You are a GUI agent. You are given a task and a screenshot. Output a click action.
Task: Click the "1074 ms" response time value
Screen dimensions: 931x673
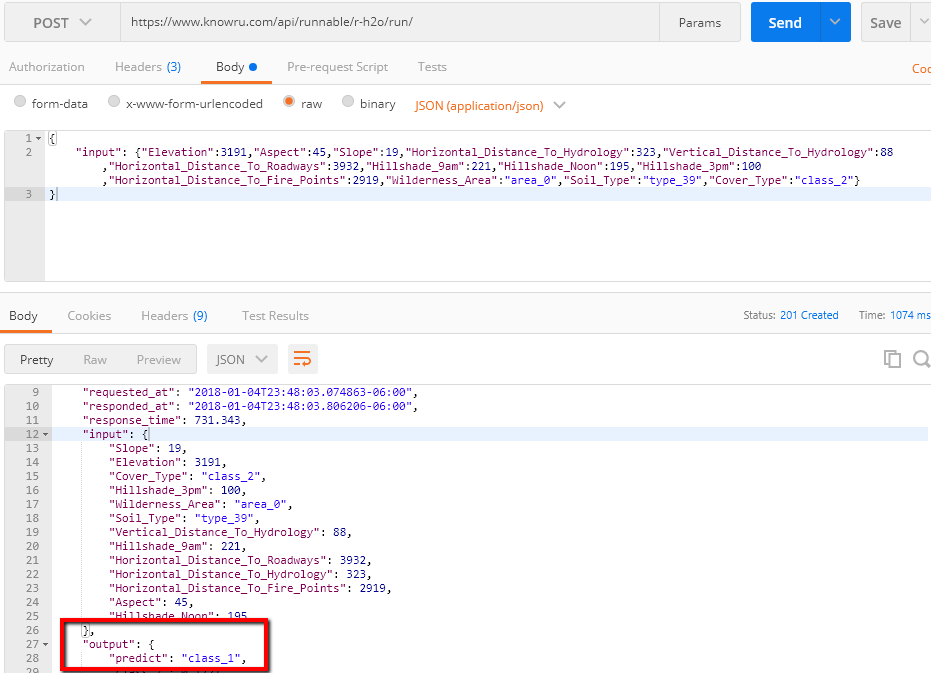click(910, 315)
